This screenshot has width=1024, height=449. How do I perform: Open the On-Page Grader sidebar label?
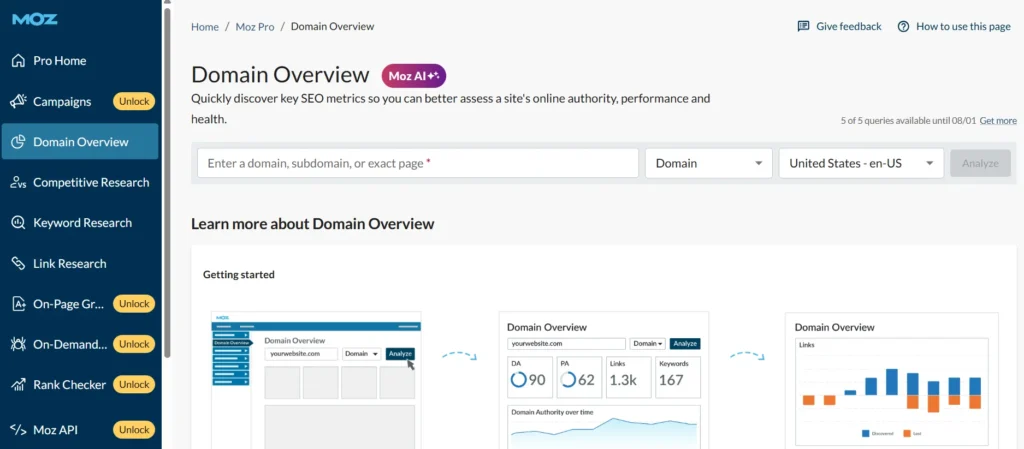tap(70, 303)
